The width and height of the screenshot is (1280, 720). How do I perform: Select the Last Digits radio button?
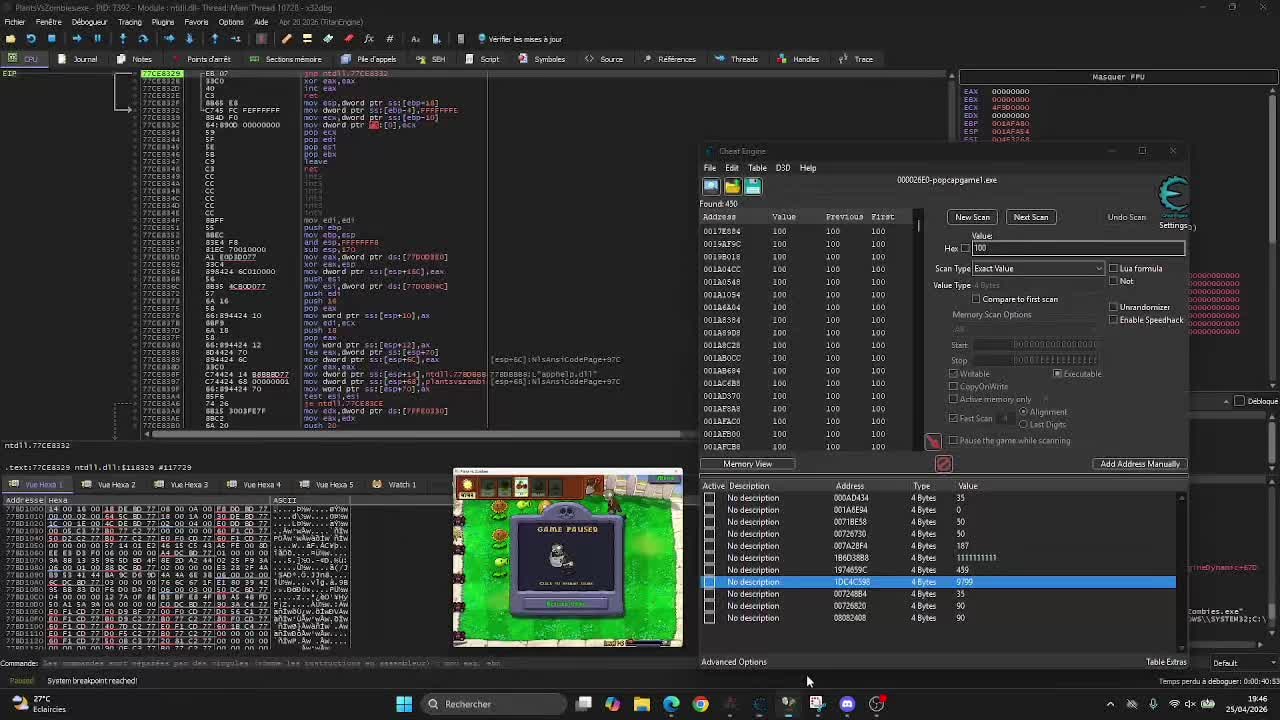point(1023,424)
